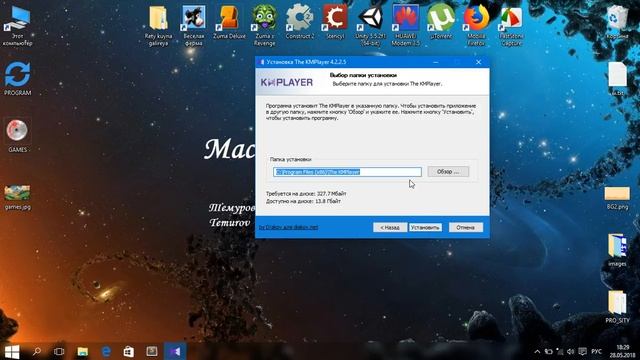640x360 pixels.
Task: Select the images folder on the desktop
Action: [x=617, y=250]
